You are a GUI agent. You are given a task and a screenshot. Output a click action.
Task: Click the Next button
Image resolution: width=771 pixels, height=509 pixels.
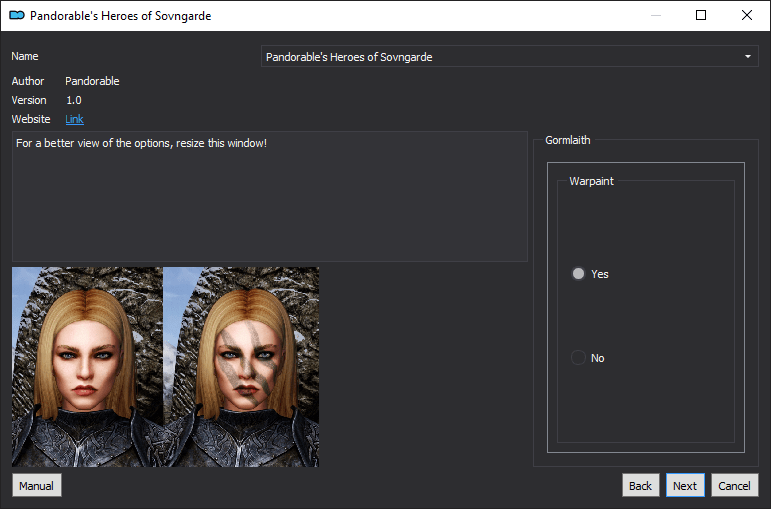(685, 485)
